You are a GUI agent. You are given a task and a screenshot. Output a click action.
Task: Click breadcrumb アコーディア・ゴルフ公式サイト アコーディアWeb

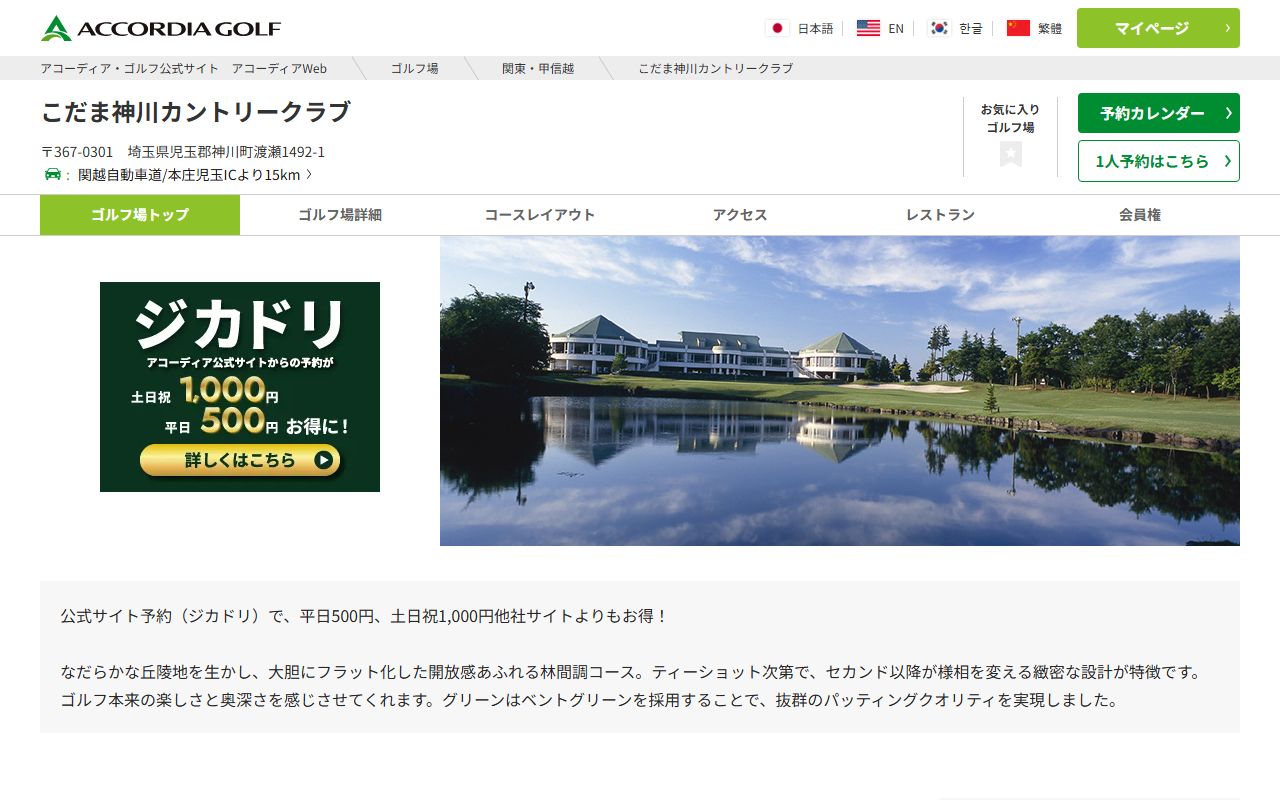point(184,68)
